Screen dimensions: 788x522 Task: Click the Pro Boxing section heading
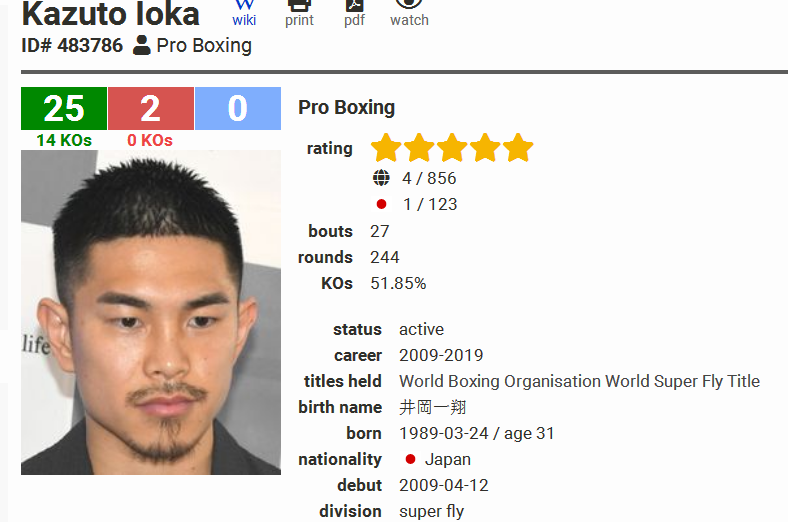coord(346,108)
